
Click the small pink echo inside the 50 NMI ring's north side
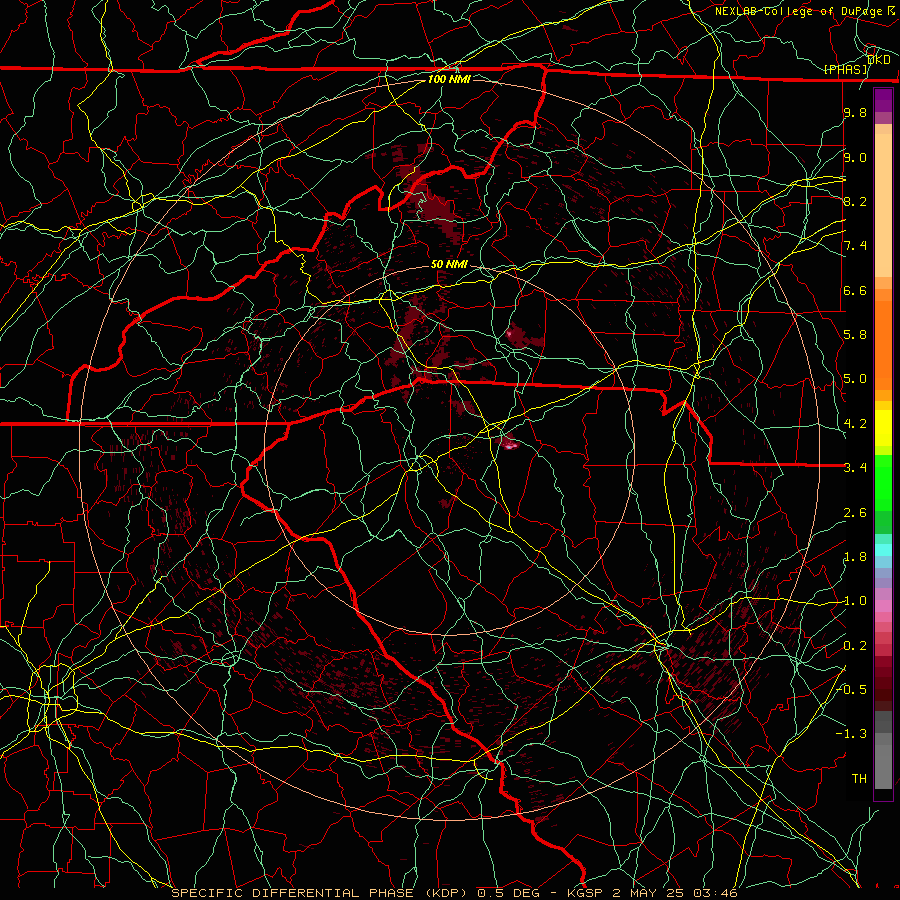tap(509, 332)
